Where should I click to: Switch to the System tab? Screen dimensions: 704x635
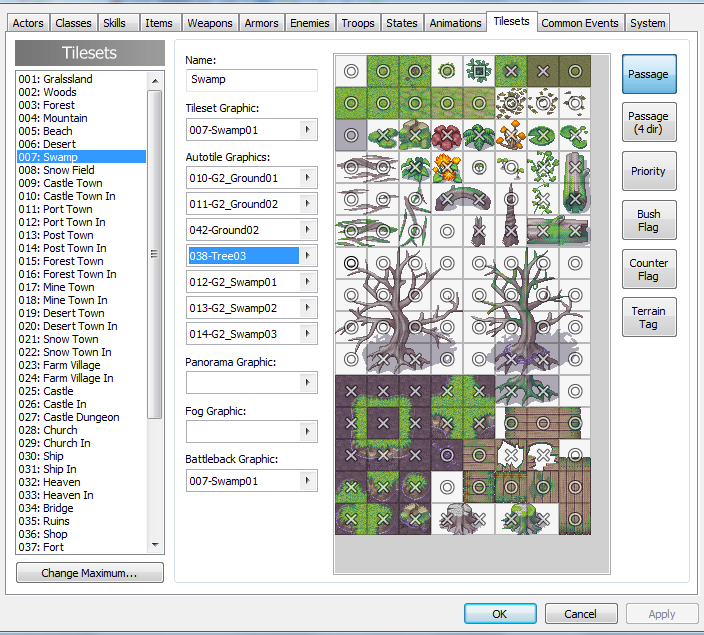pyautogui.click(x=647, y=23)
